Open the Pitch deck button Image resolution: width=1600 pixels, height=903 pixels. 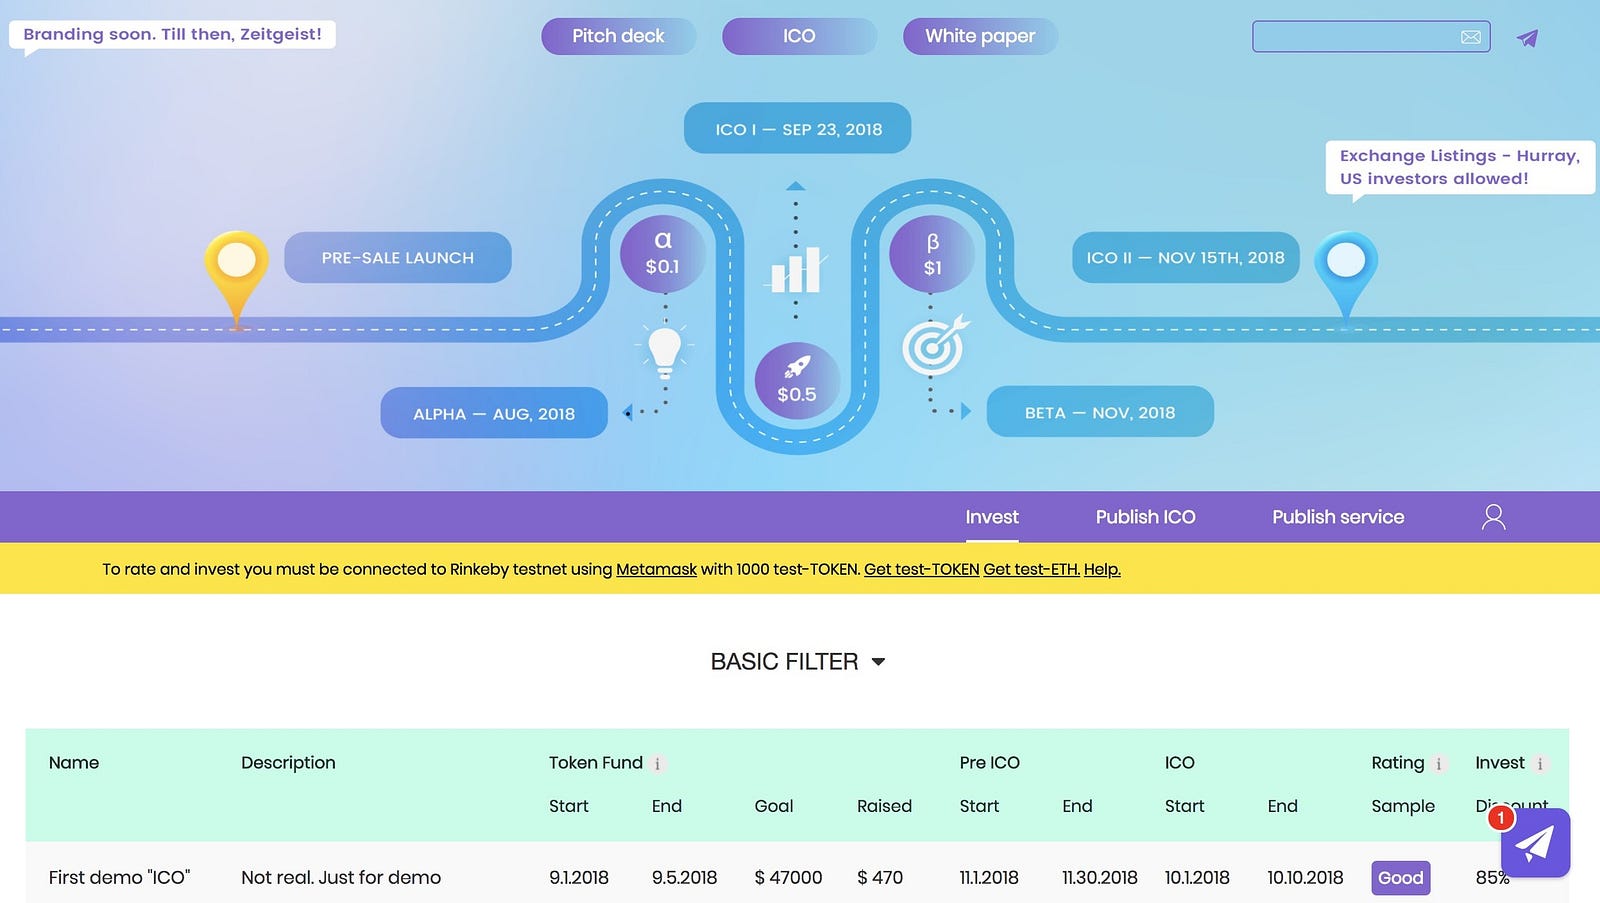point(618,36)
